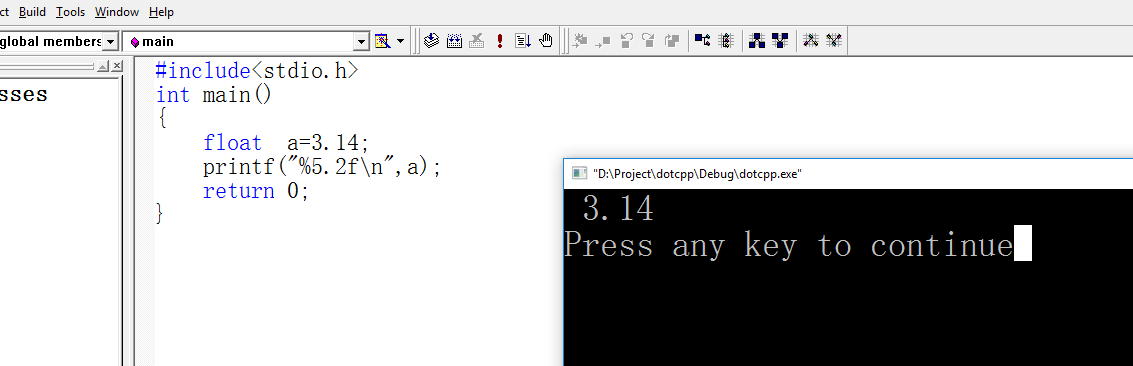Screen dimensions: 1133x366
Task: Open the WizardBar actions dropdown arrow
Action: tap(400, 41)
